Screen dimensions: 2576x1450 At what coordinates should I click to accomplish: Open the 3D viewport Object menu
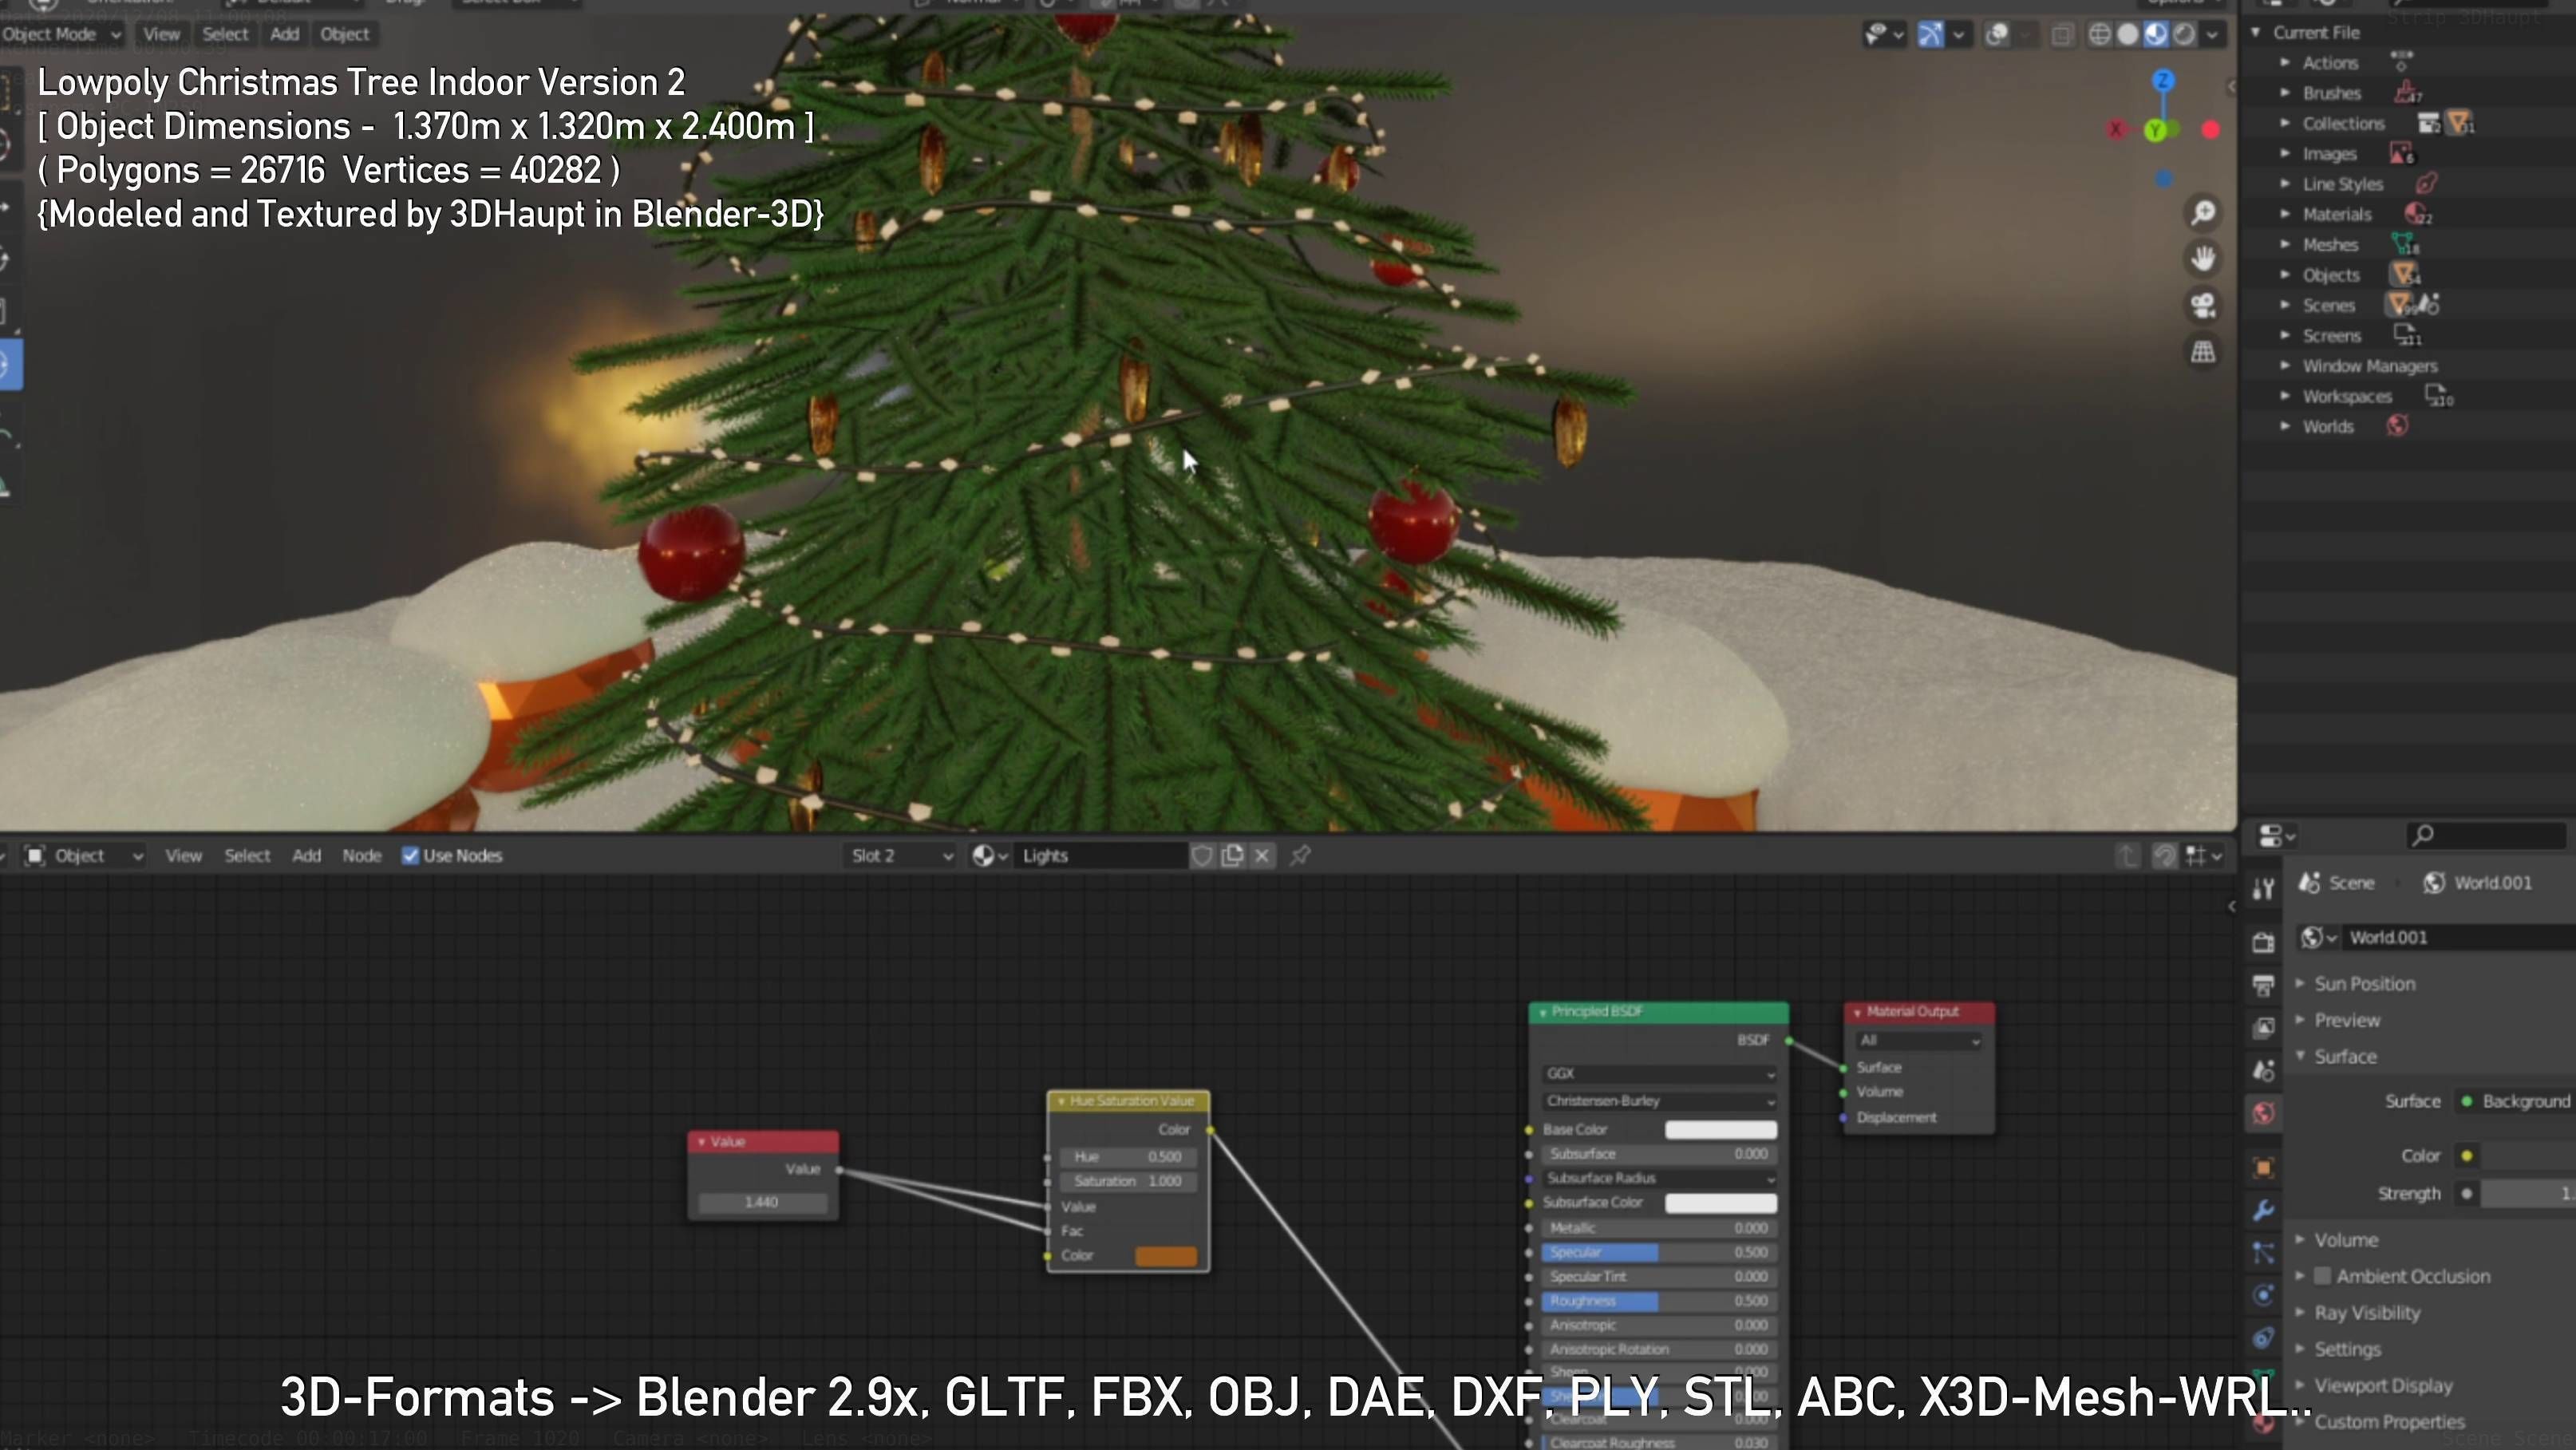tap(345, 34)
